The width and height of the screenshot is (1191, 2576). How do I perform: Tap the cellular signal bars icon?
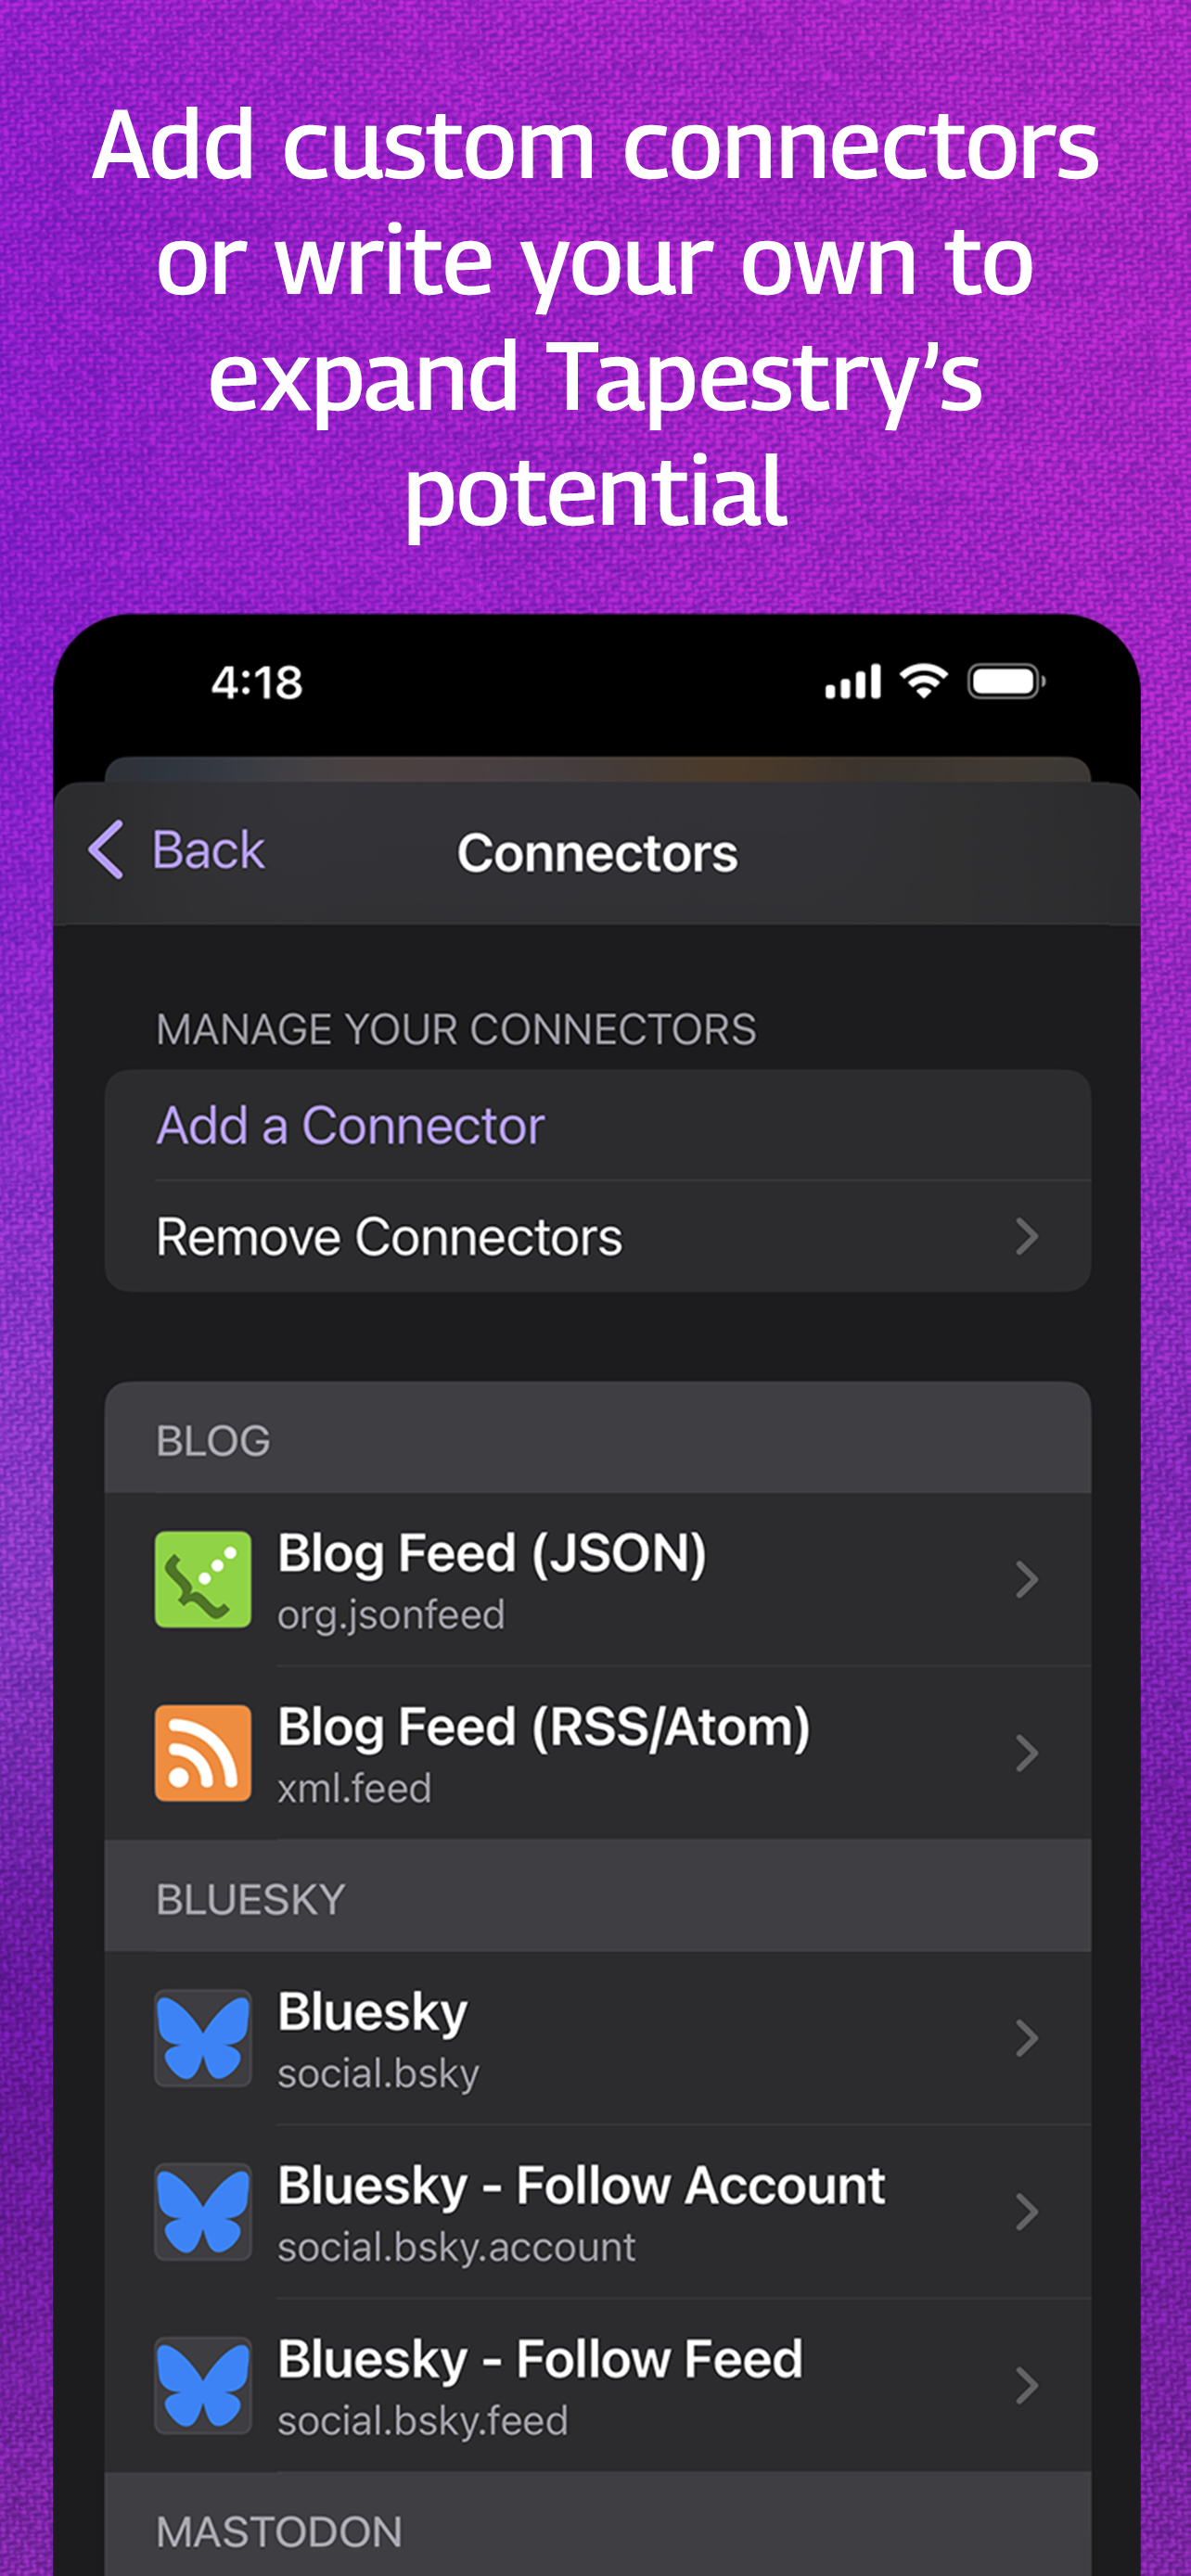853,682
